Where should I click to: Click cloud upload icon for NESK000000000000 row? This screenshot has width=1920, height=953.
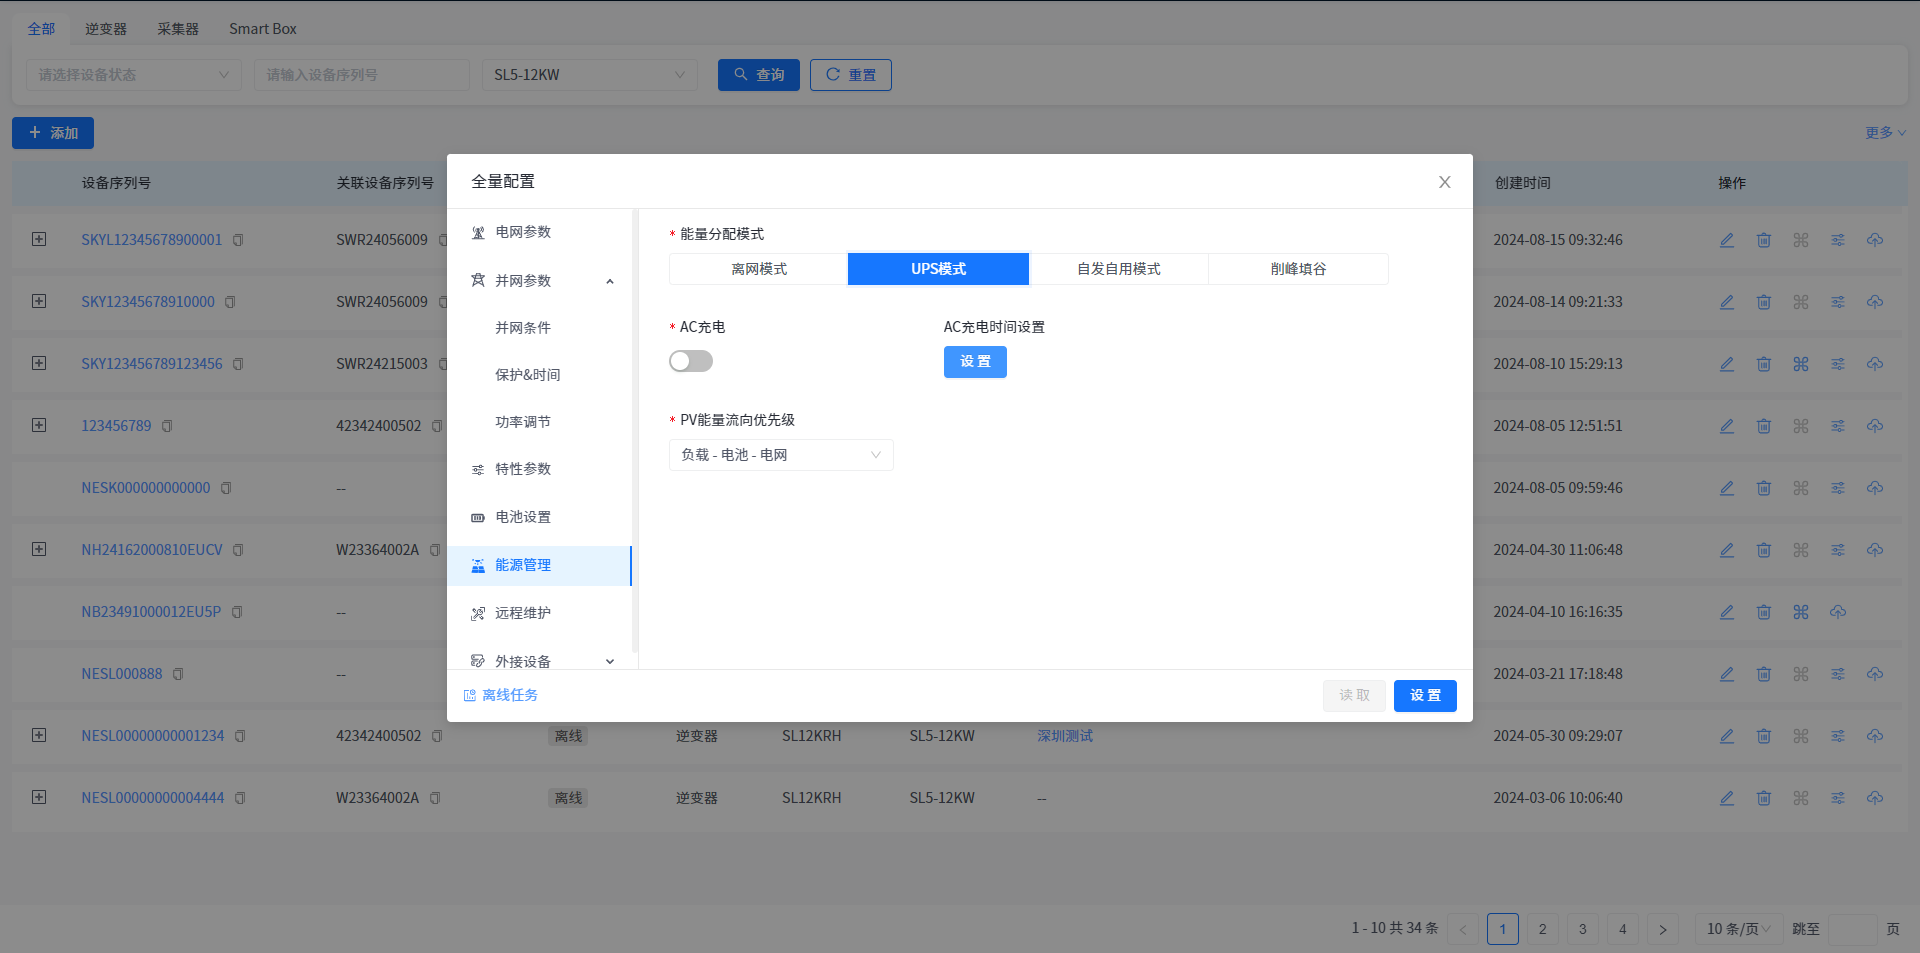[x=1875, y=488]
